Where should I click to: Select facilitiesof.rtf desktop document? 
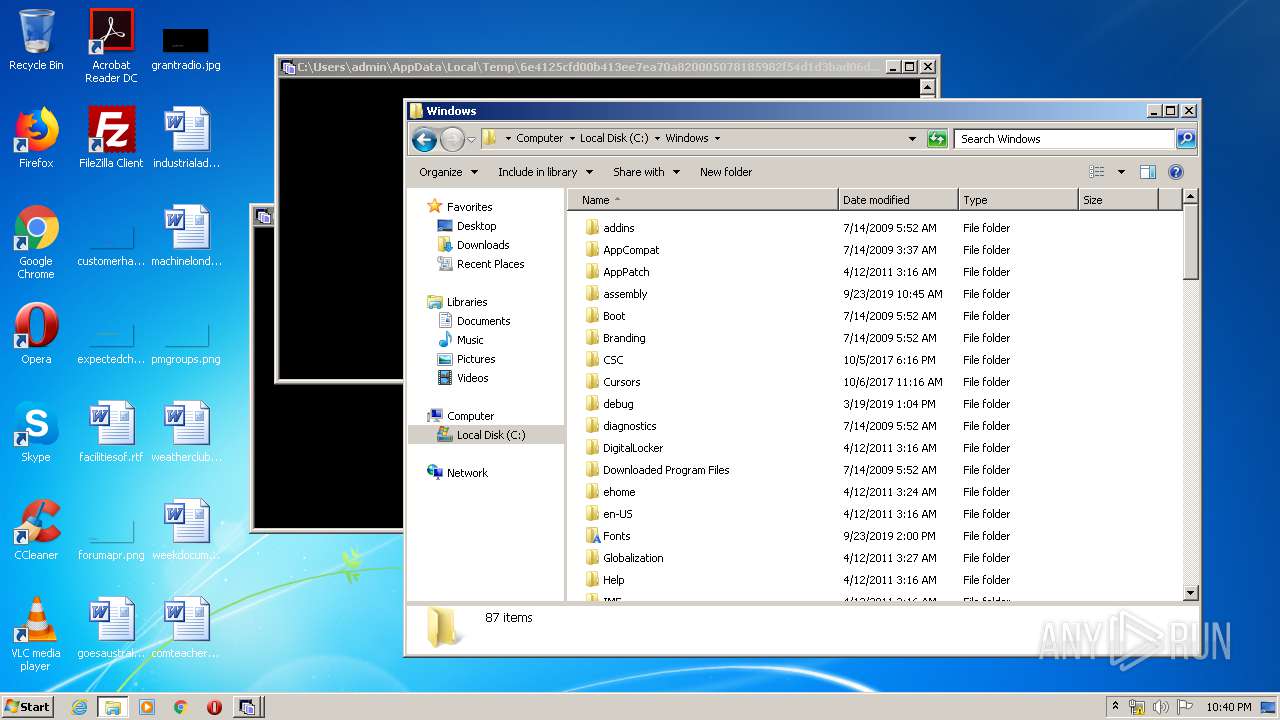pyautogui.click(x=111, y=432)
